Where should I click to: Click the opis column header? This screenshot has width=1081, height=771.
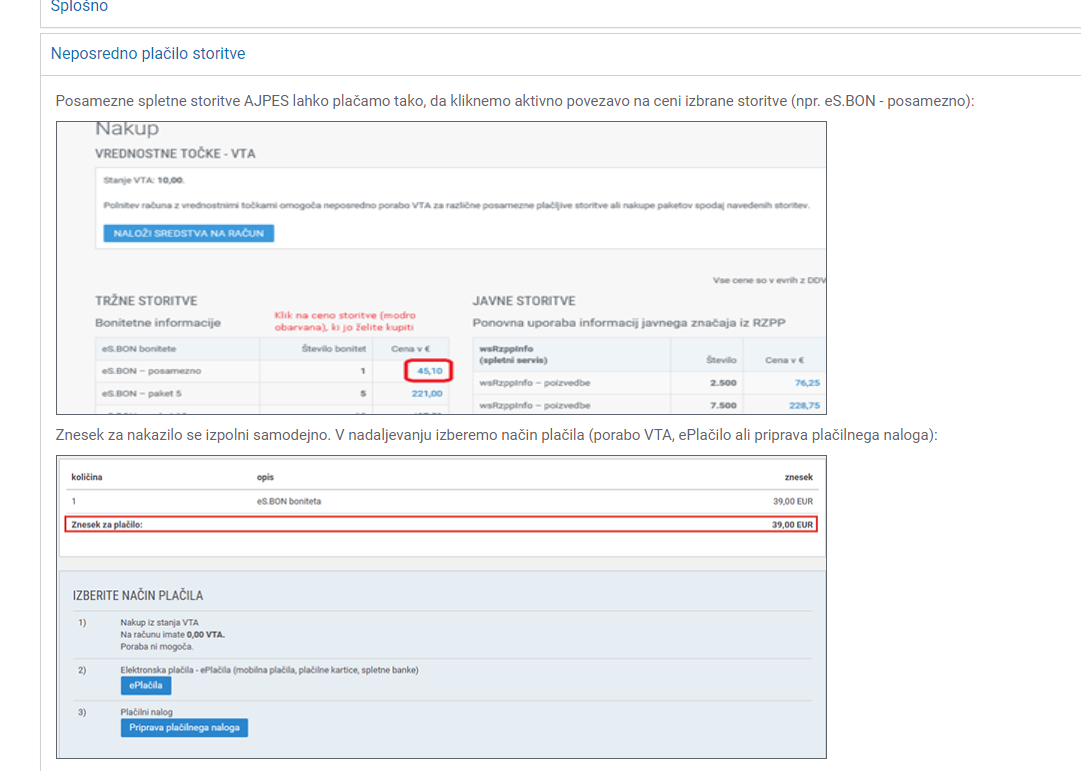click(x=265, y=477)
